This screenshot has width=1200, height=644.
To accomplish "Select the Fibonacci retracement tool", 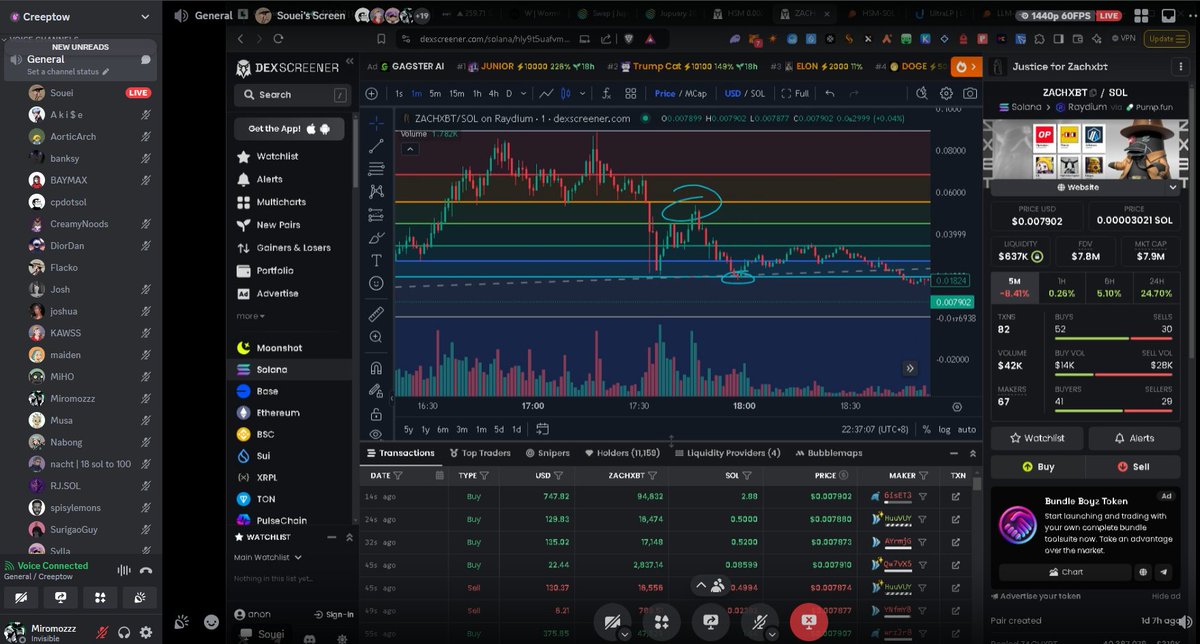I will (x=376, y=169).
